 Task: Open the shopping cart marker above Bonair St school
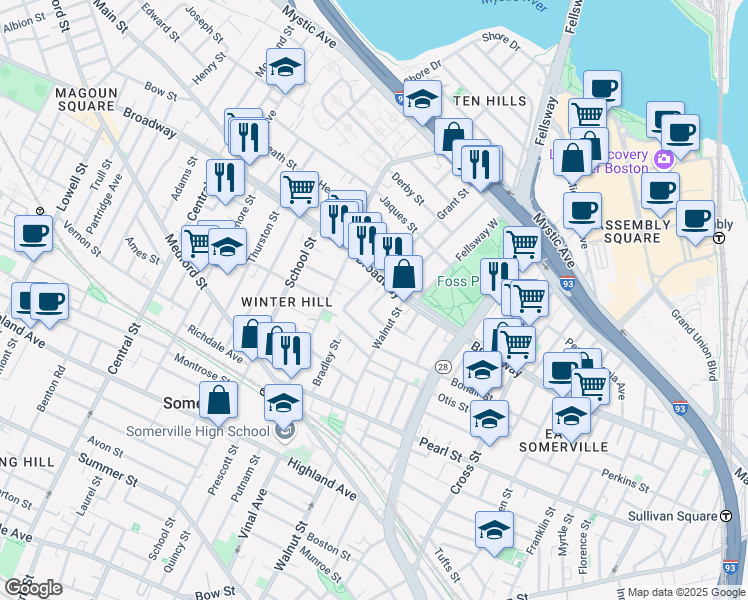pyautogui.click(x=517, y=345)
